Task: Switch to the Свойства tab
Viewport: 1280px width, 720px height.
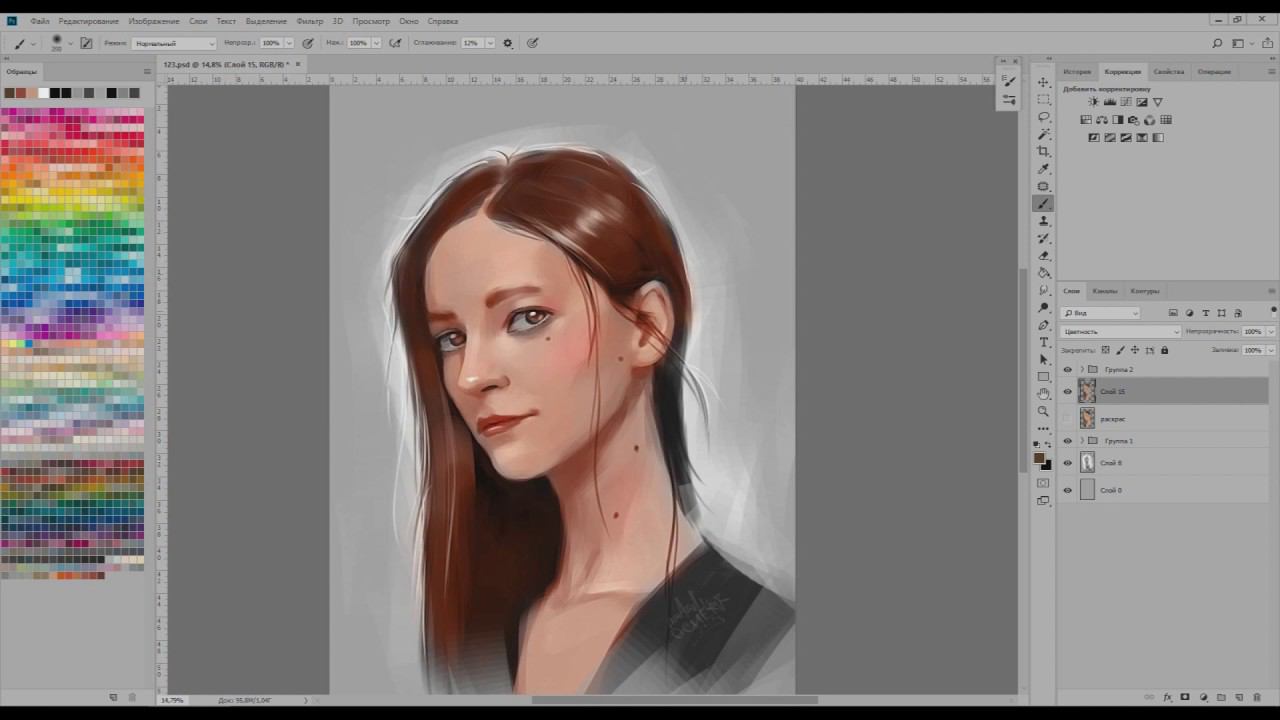Action: 1168,72
